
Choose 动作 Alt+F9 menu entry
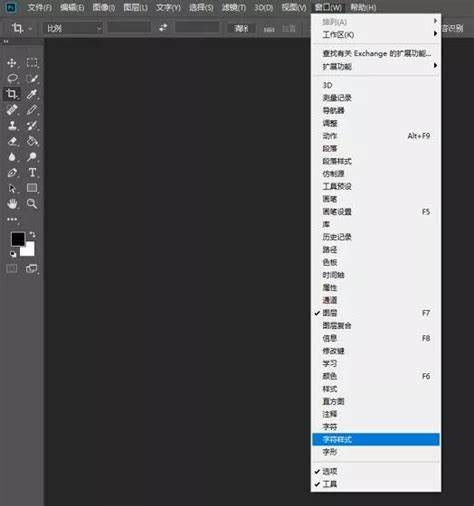375,136
